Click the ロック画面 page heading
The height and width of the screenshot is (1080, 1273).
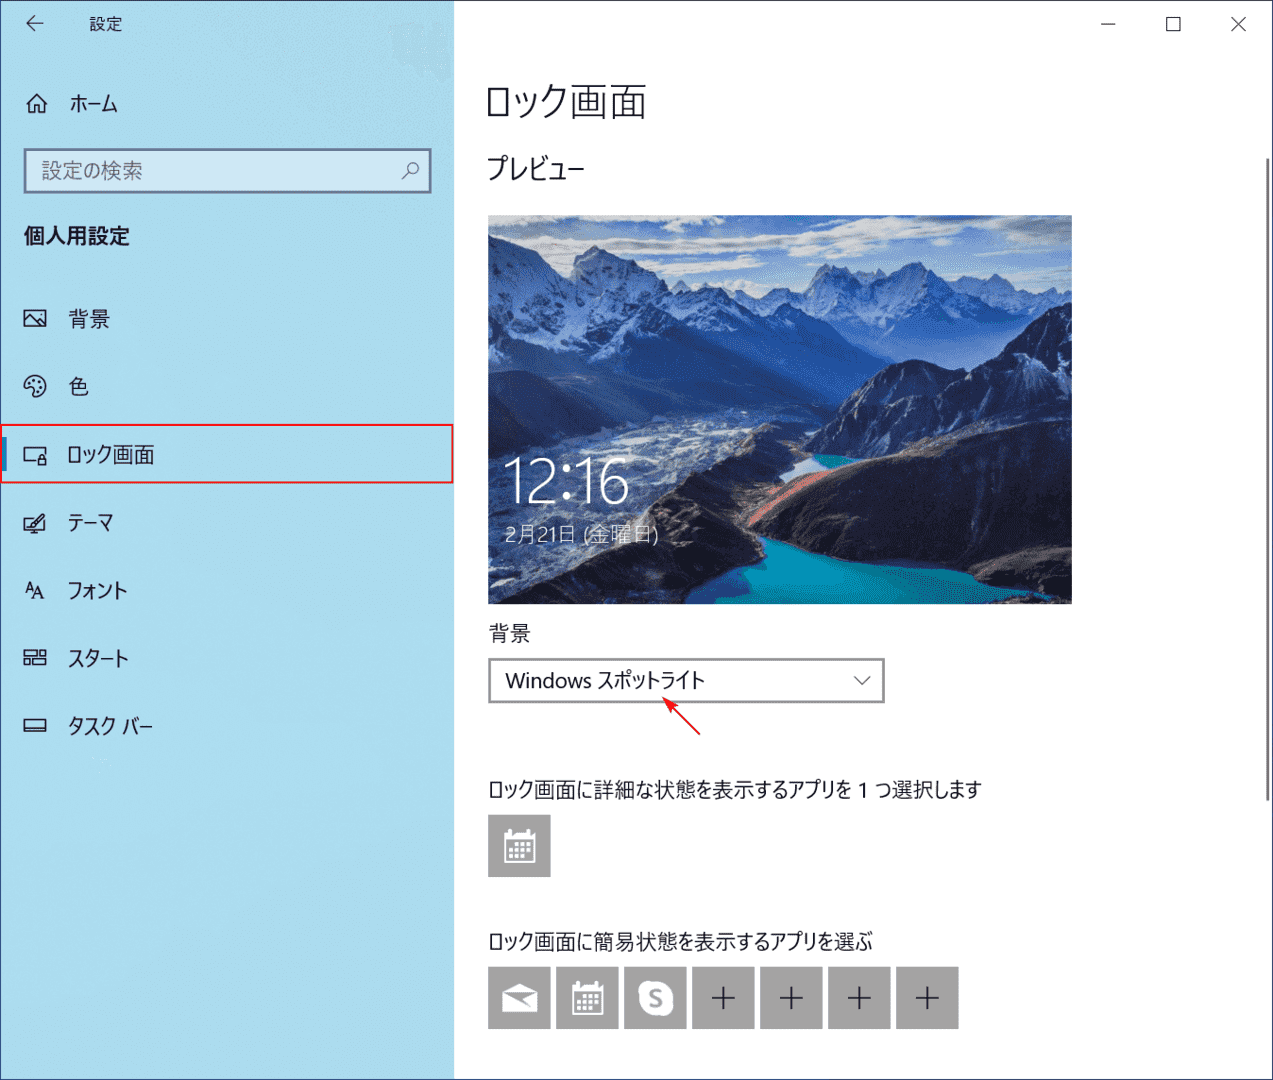click(x=566, y=102)
